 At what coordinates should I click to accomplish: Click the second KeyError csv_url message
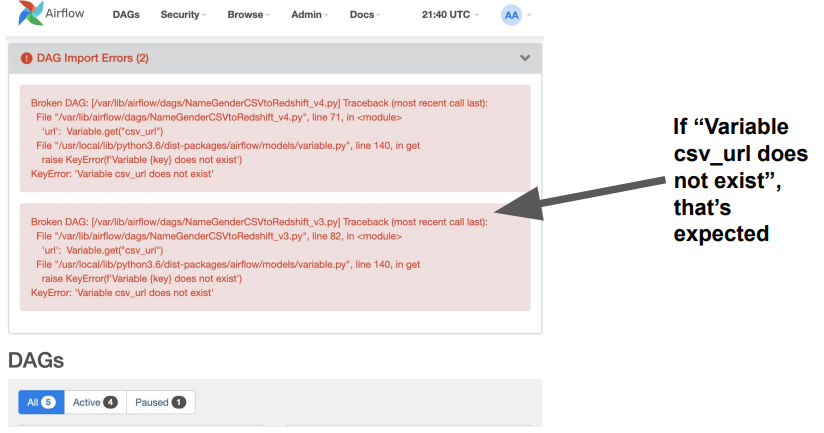(x=122, y=293)
